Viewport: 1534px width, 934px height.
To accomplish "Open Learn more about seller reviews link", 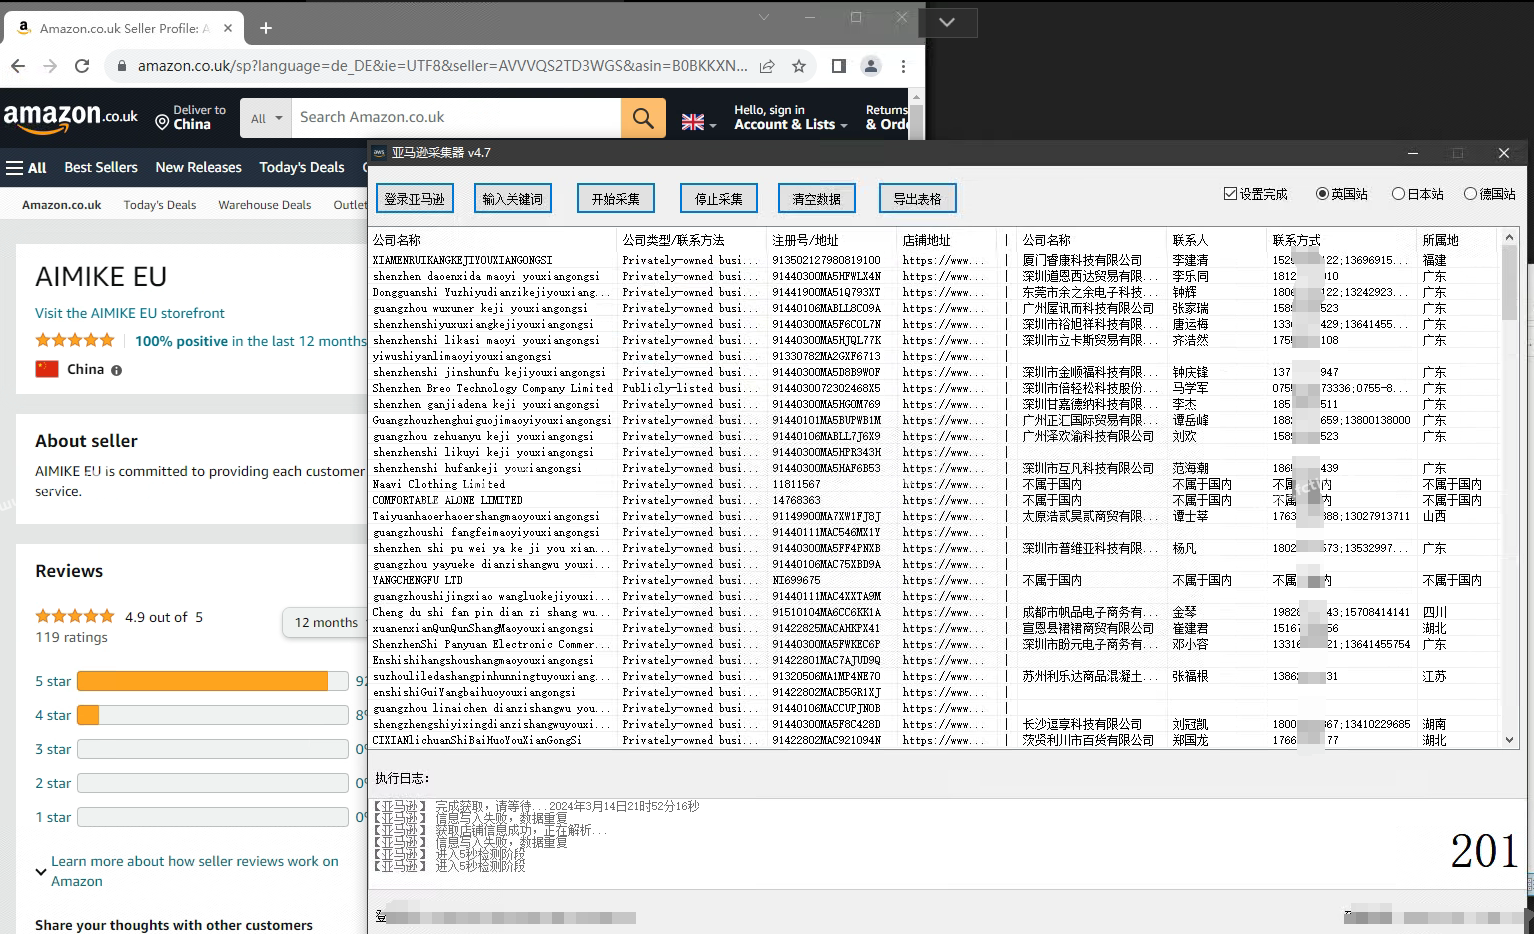I will (x=195, y=871).
